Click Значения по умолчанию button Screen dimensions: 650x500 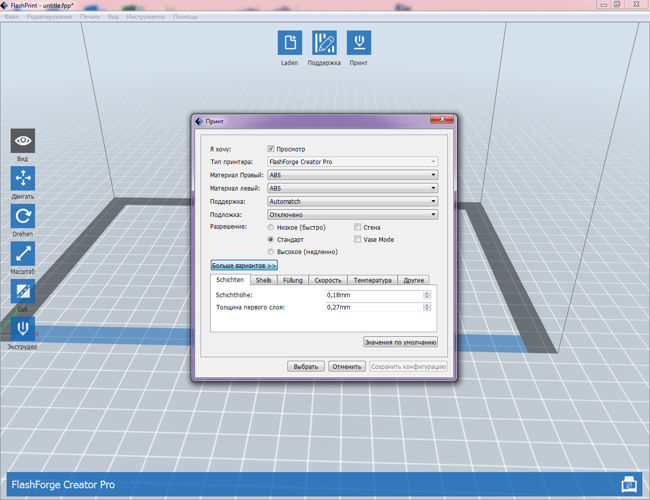click(x=399, y=342)
